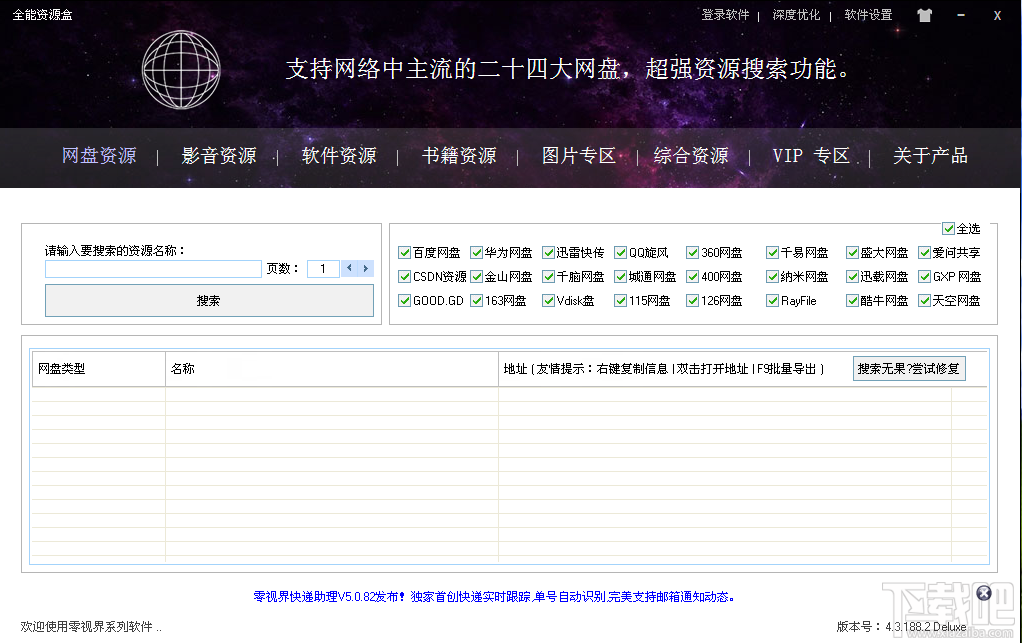
Task: Click the 网盘类型 column header
Action: pos(98,369)
